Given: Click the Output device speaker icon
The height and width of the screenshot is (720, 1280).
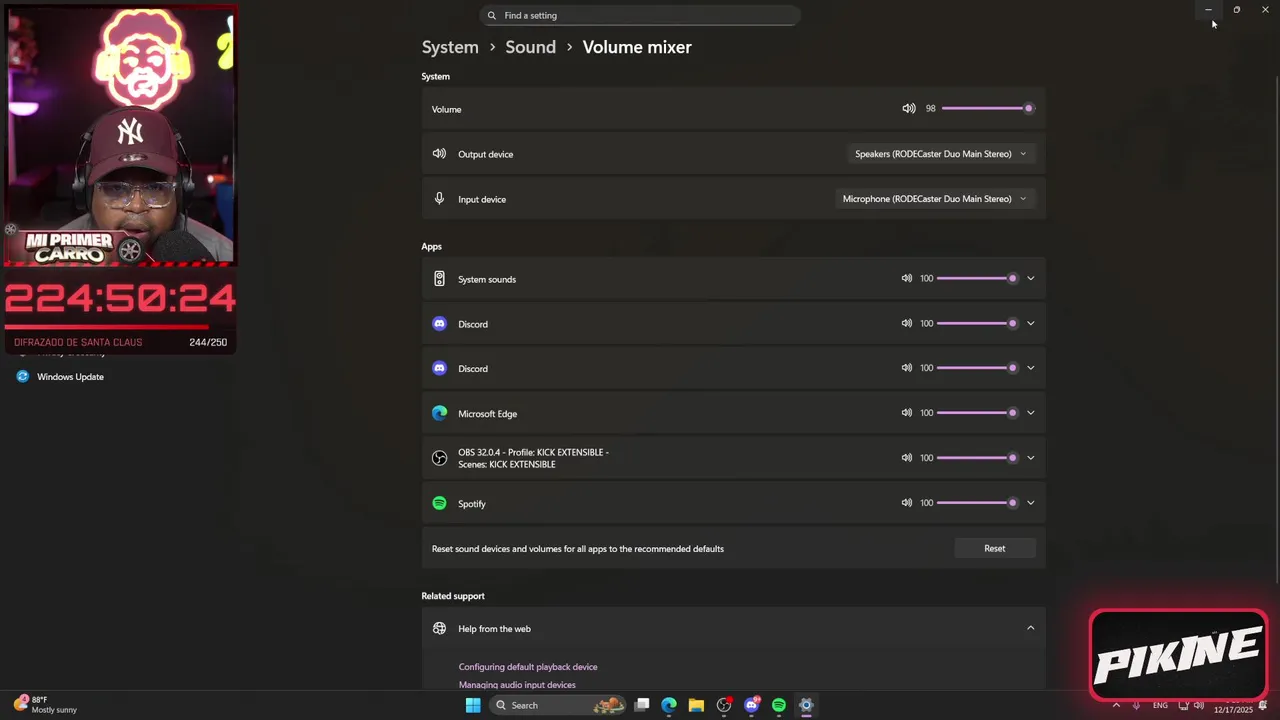Looking at the screenshot, I should click(x=439, y=154).
